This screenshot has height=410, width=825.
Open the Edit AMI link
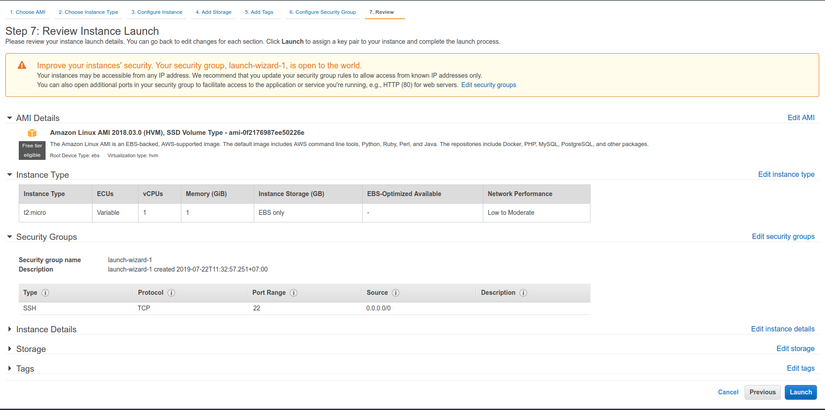click(801, 118)
